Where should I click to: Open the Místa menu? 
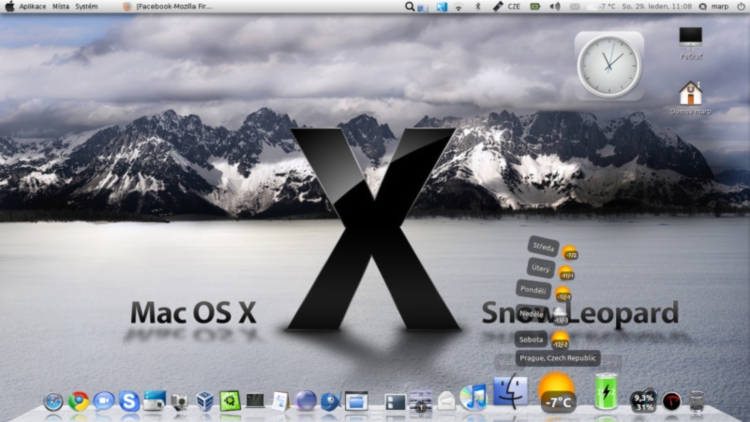point(61,7)
